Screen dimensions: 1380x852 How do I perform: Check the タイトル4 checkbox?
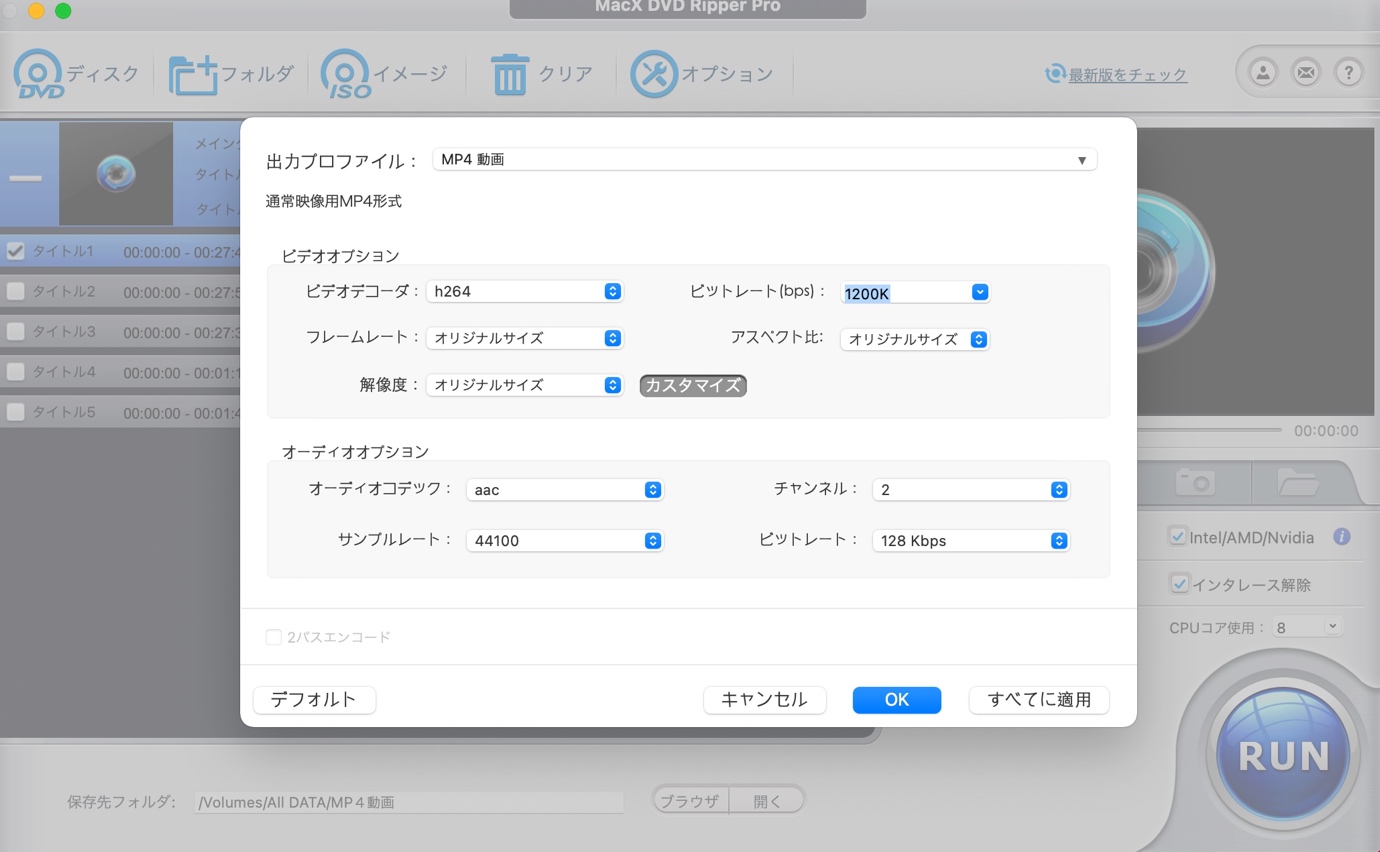pyautogui.click(x=15, y=371)
